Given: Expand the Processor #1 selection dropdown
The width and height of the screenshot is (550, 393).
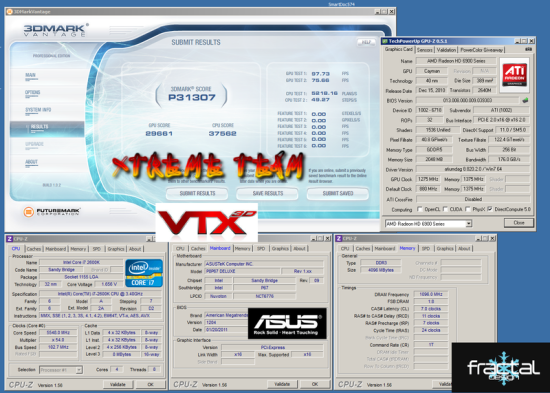Looking at the screenshot, I should (x=61, y=370).
